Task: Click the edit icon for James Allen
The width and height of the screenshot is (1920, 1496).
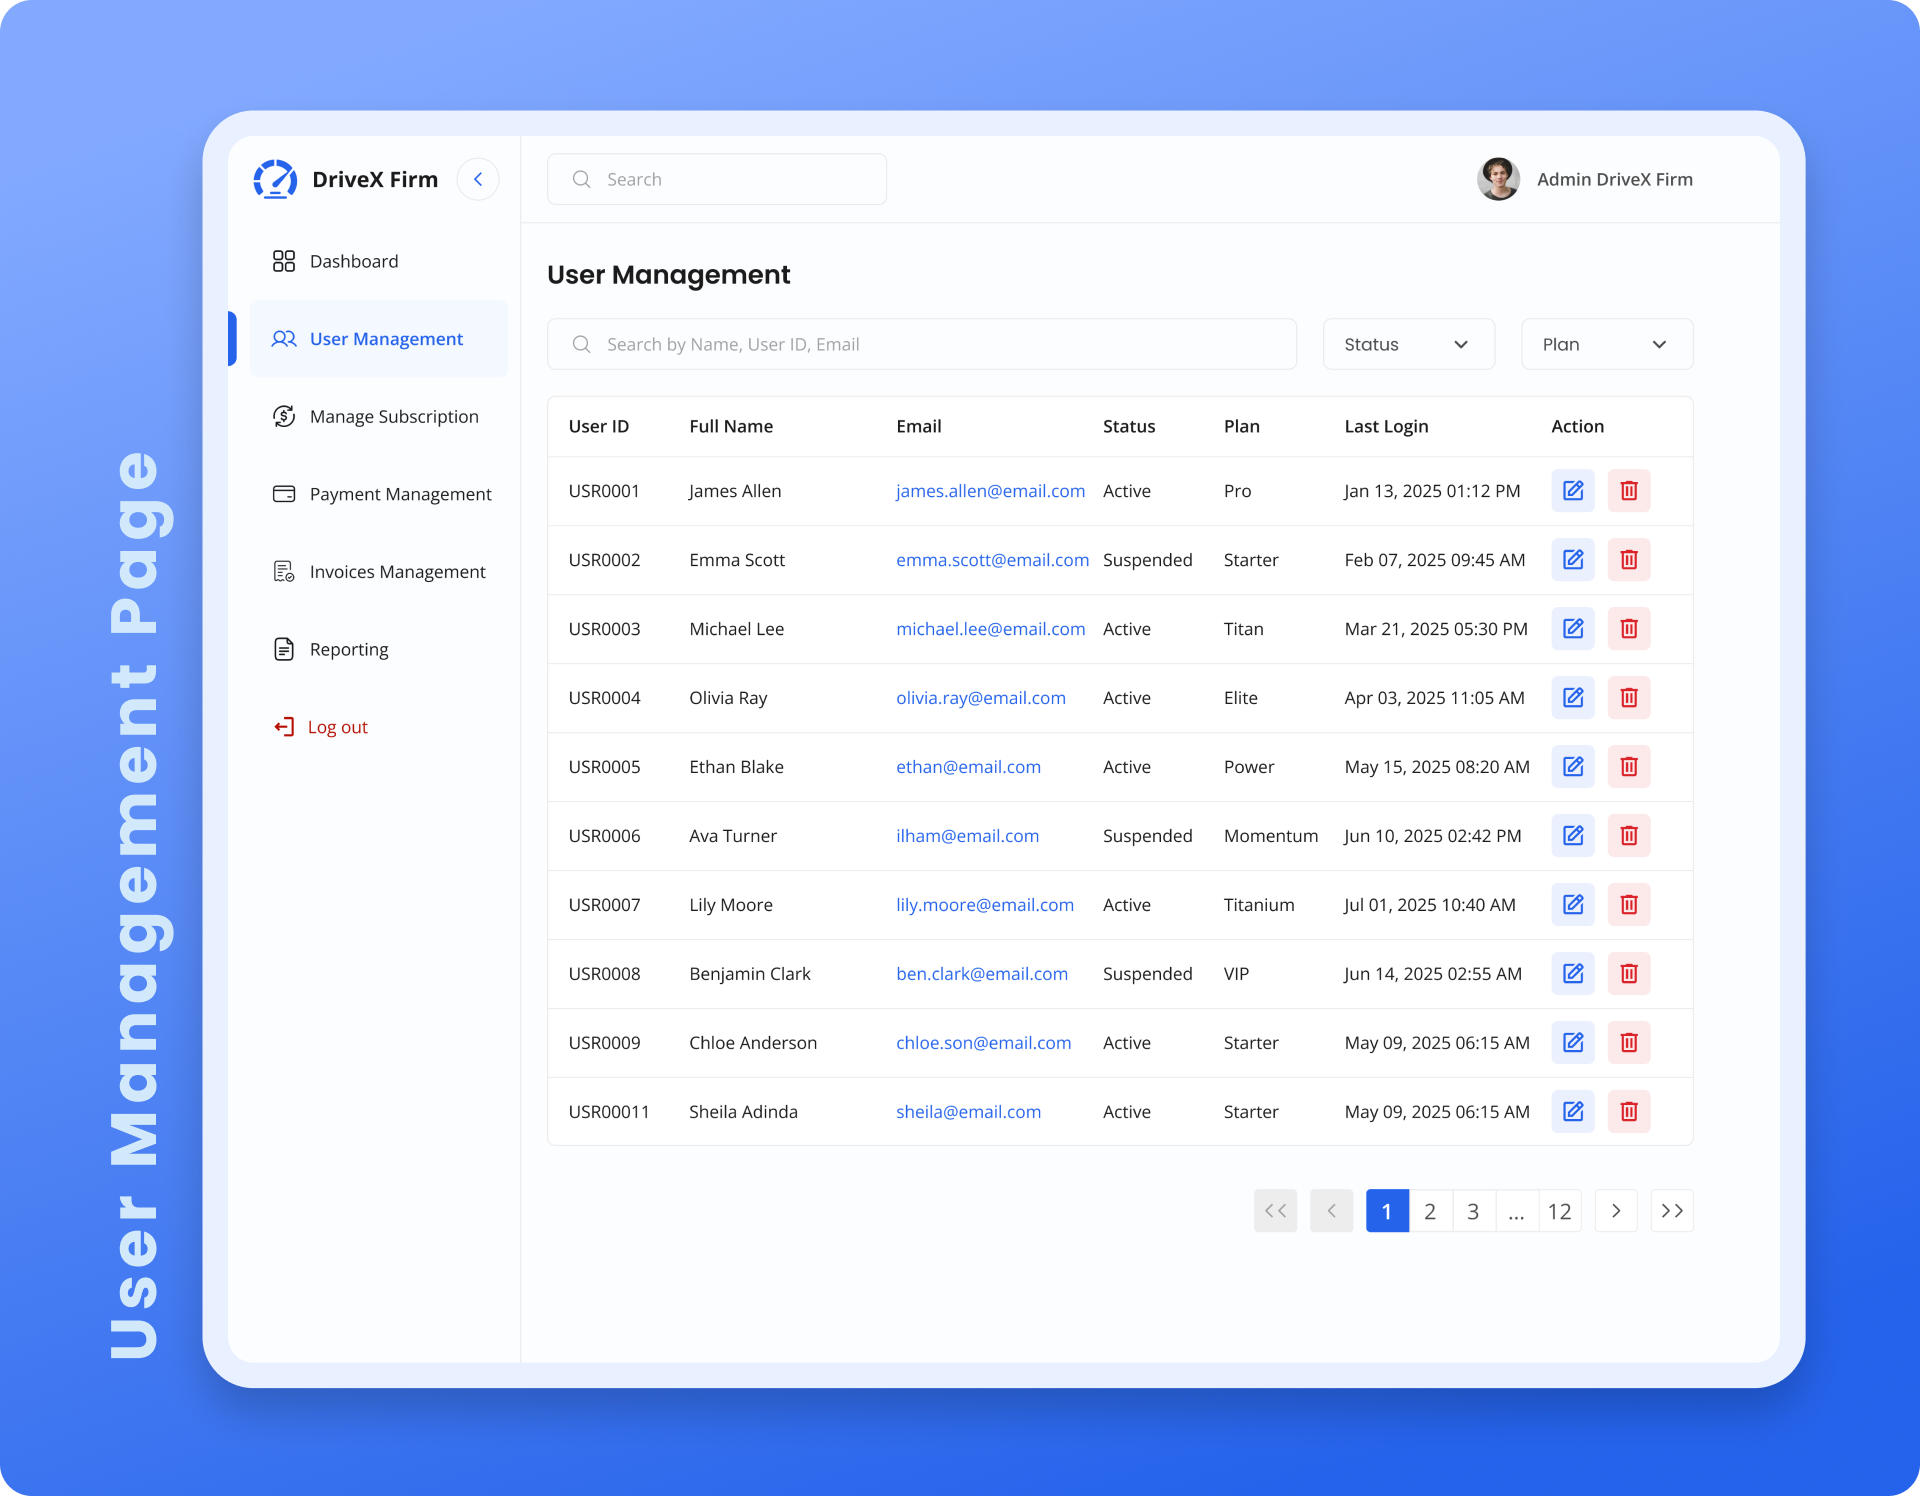Action: click(x=1572, y=490)
